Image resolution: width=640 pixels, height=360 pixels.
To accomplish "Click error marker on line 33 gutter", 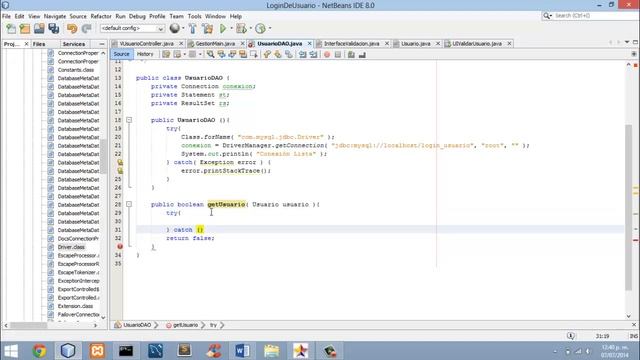I will 120,247.
